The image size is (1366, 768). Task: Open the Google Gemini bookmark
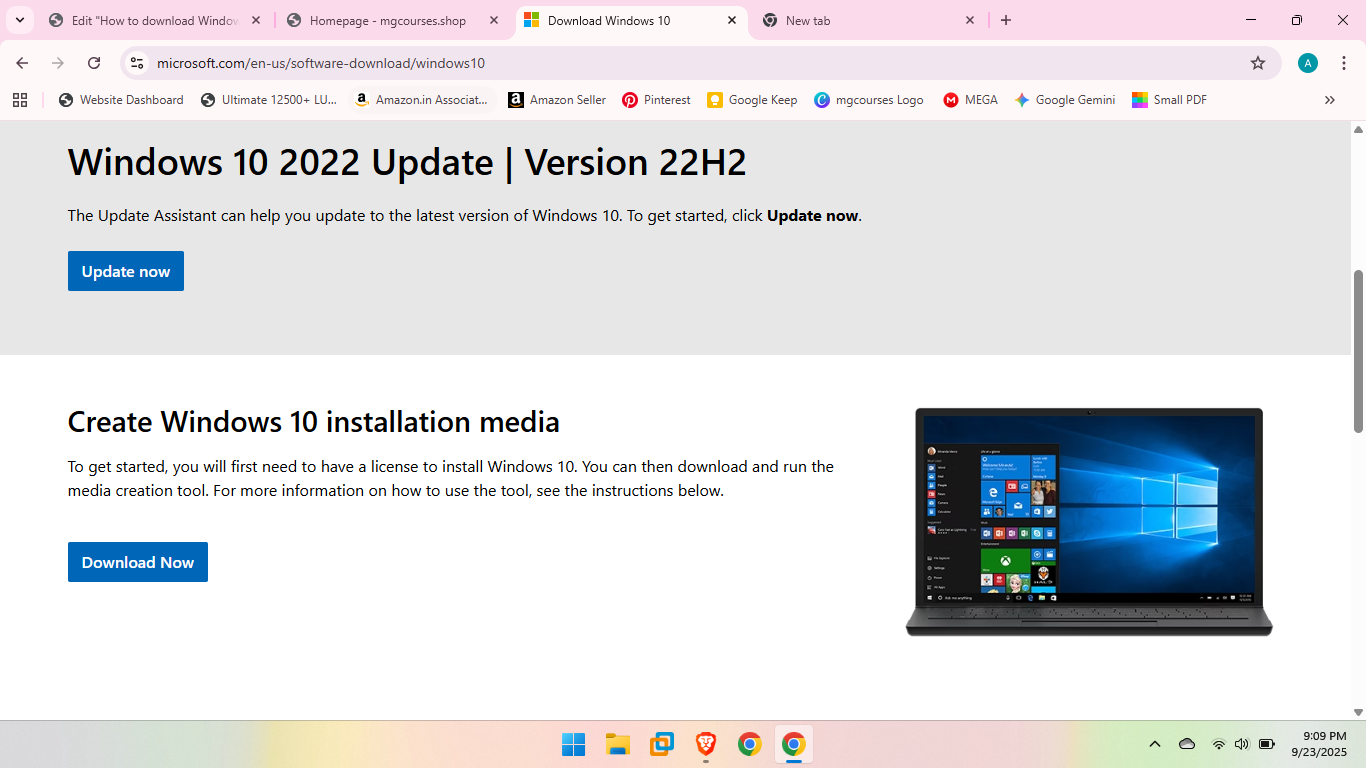point(1065,100)
